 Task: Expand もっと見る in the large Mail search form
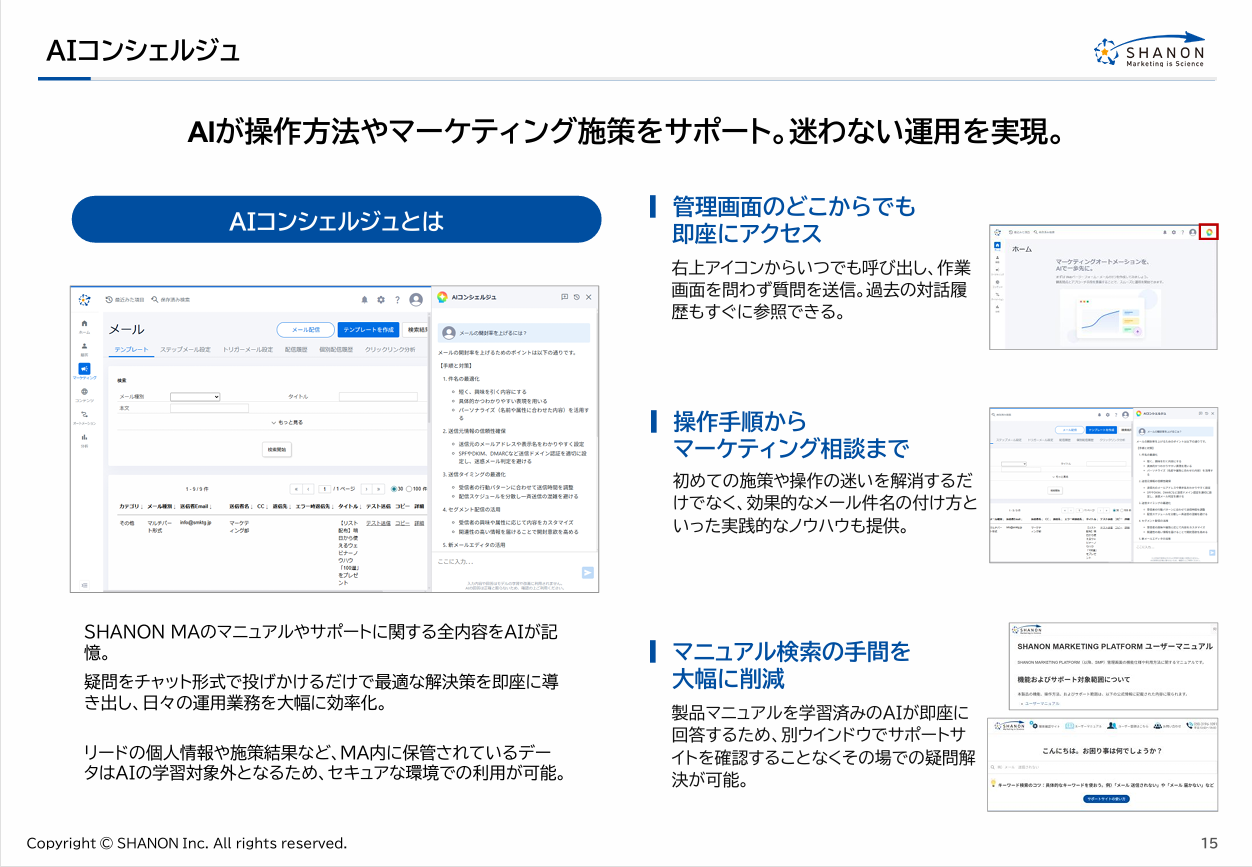click(x=288, y=422)
